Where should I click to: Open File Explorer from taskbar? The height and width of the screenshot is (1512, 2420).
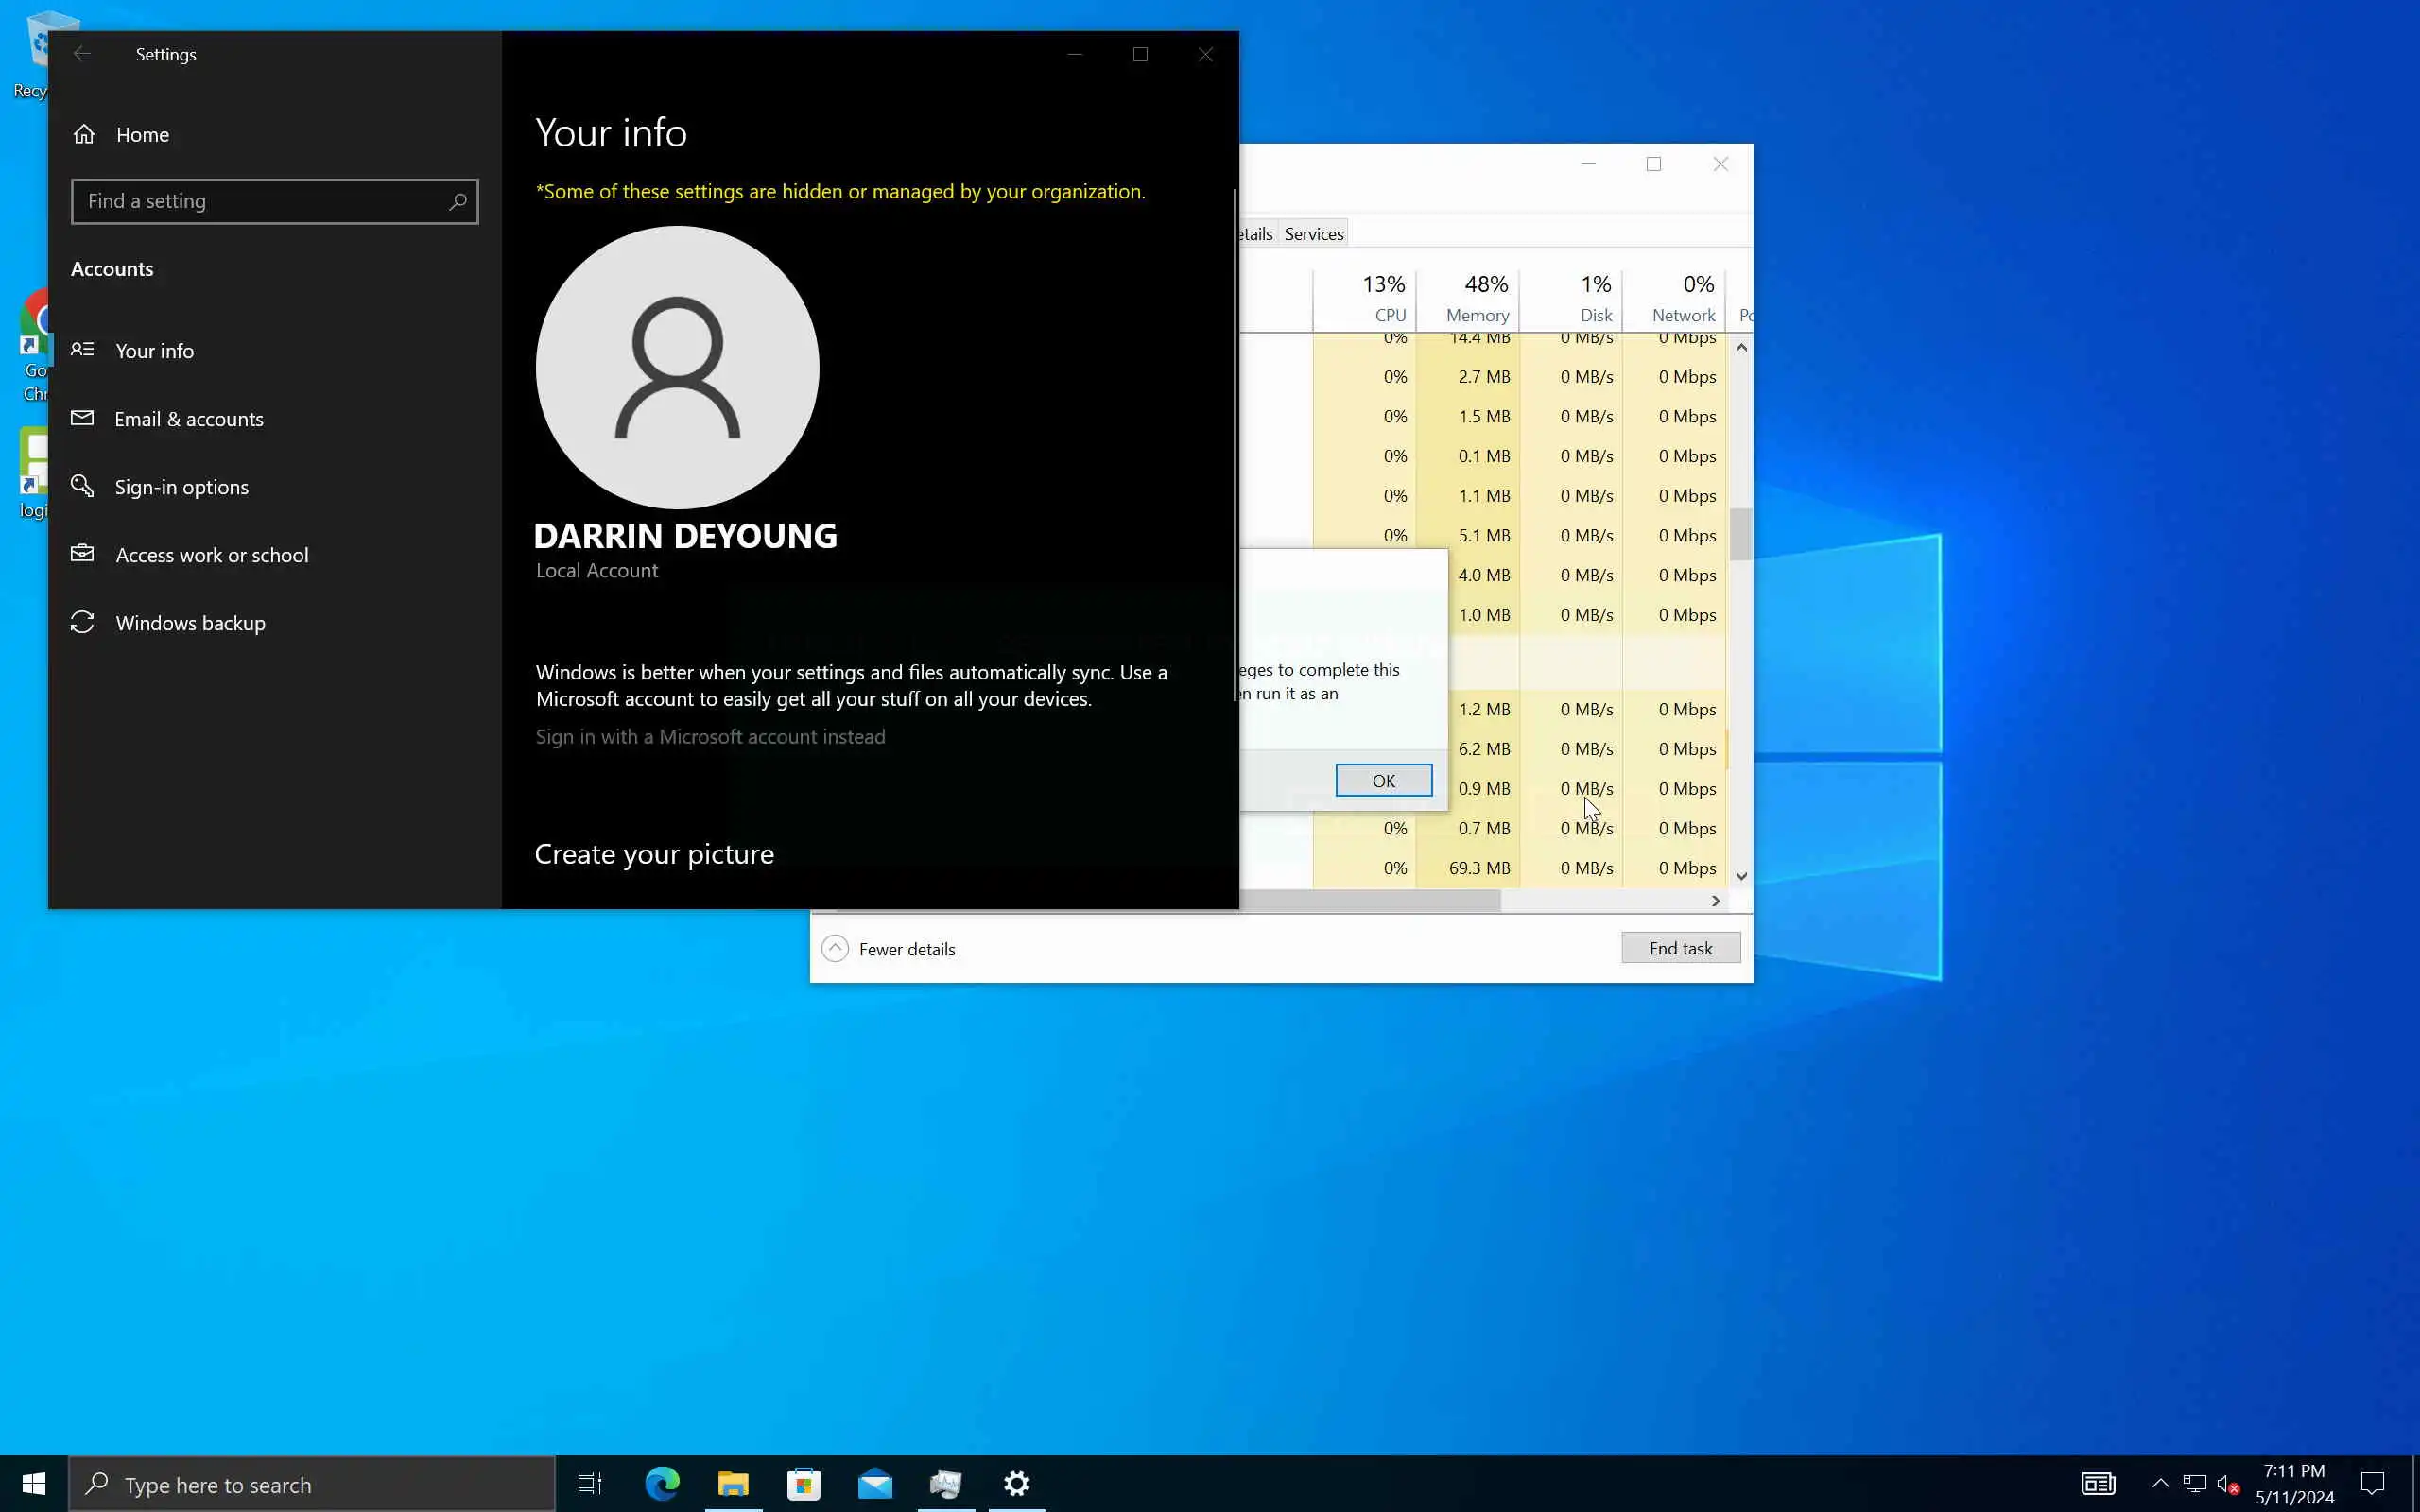(733, 1484)
